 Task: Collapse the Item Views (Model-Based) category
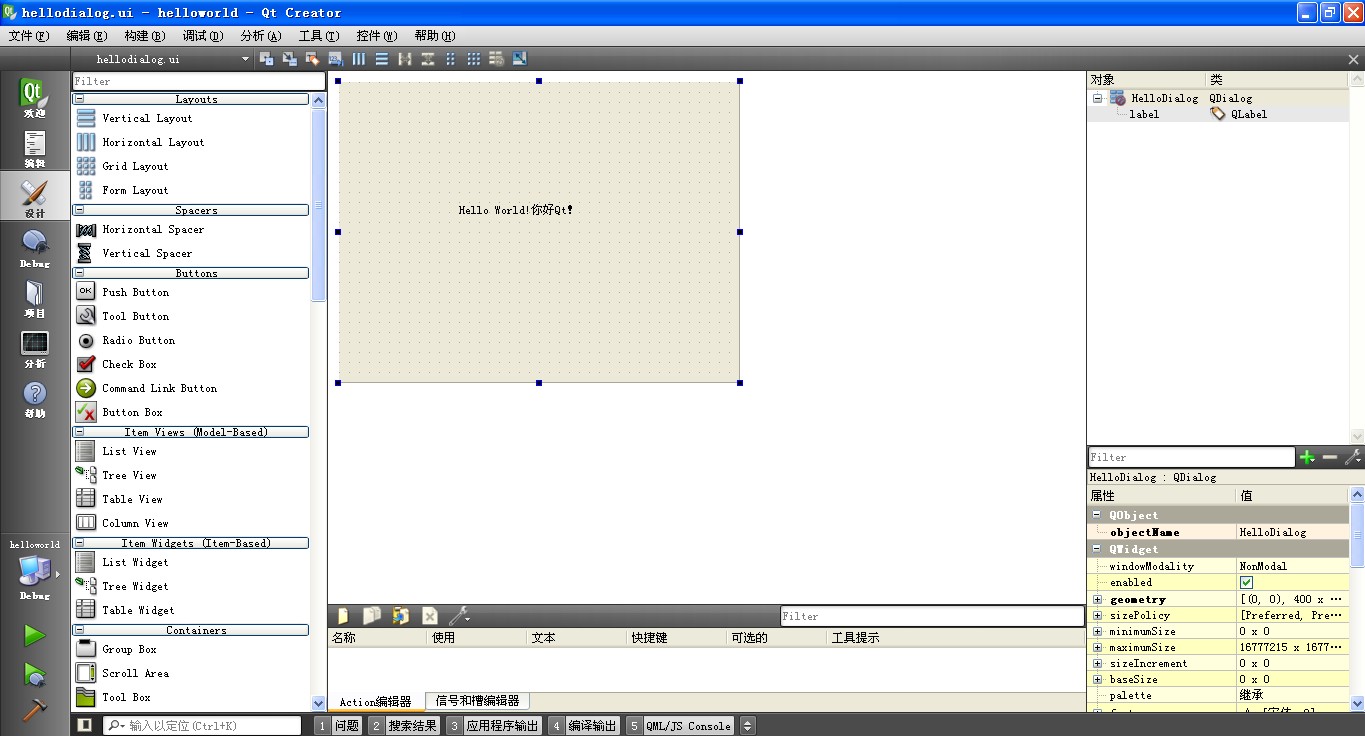pos(79,432)
